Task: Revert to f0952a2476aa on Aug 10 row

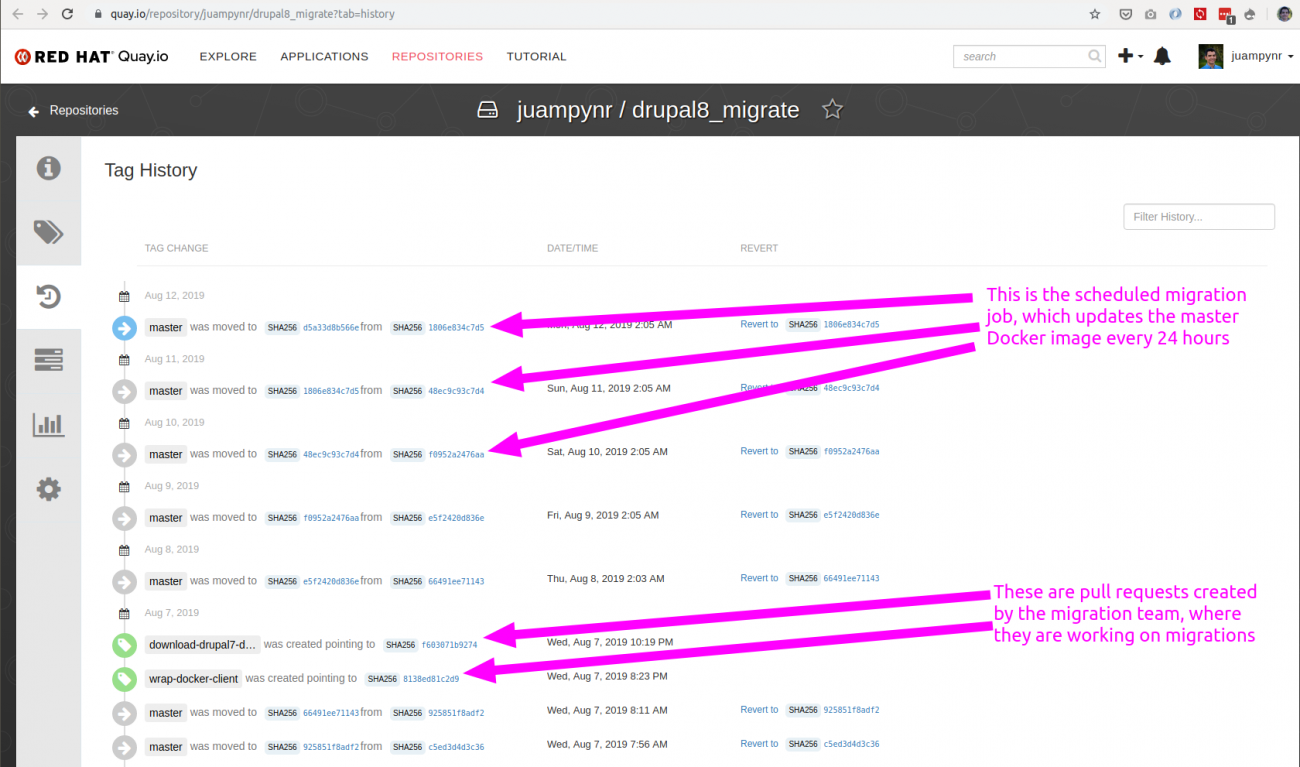Action: tap(810, 452)
